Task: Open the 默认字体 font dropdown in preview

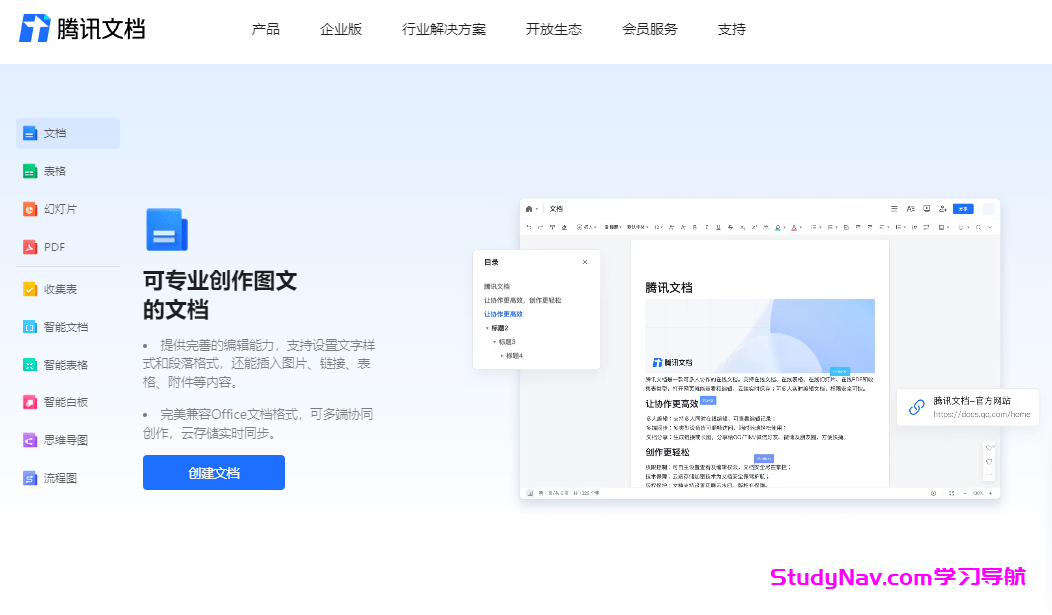Action: 637,227
